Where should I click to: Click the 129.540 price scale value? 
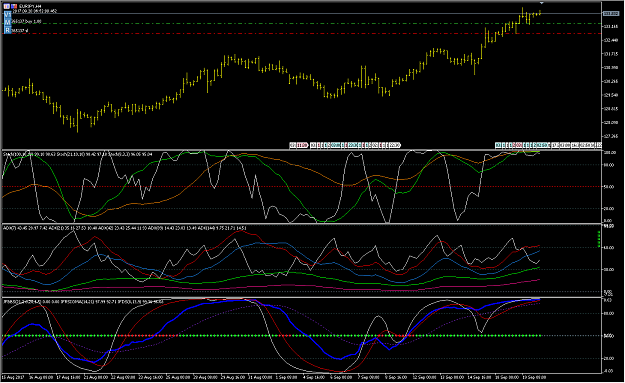tap(611, 95)
